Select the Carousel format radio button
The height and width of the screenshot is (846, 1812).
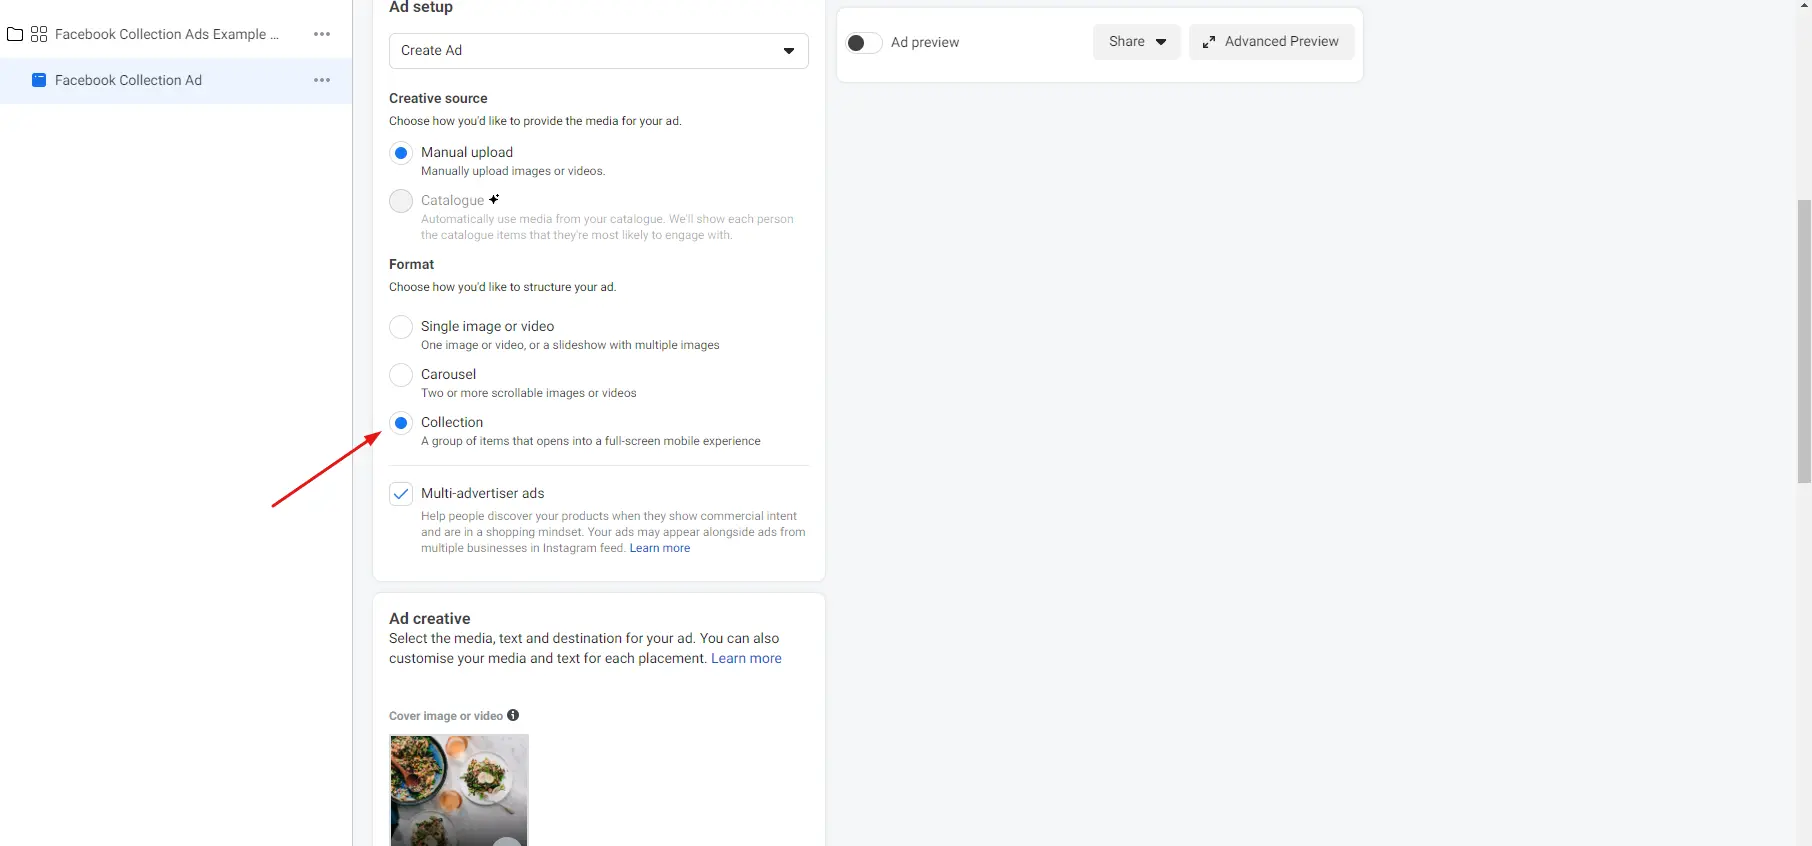400,375
